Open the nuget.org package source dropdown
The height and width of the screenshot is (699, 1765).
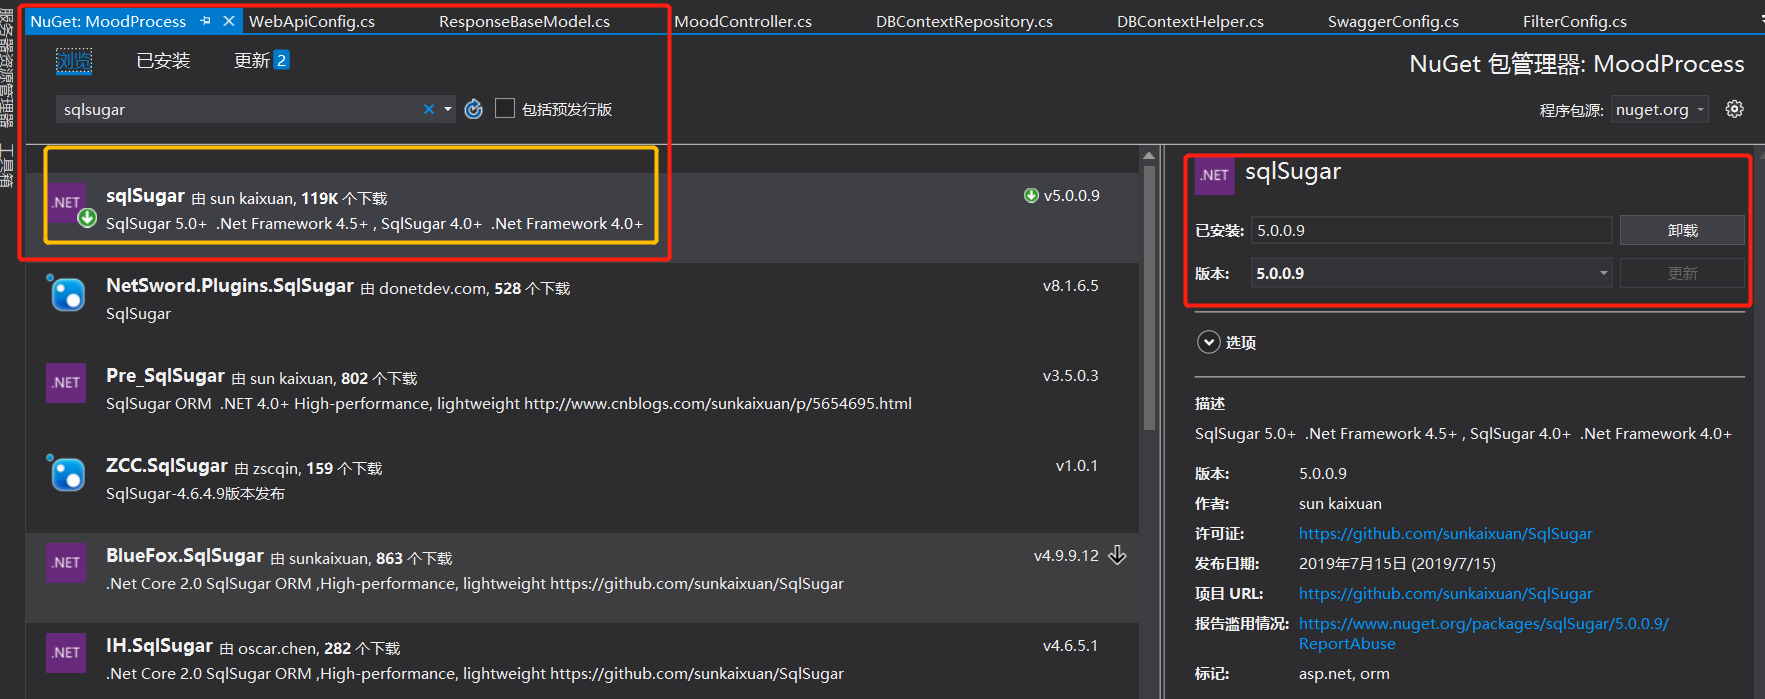[1660, 109]
